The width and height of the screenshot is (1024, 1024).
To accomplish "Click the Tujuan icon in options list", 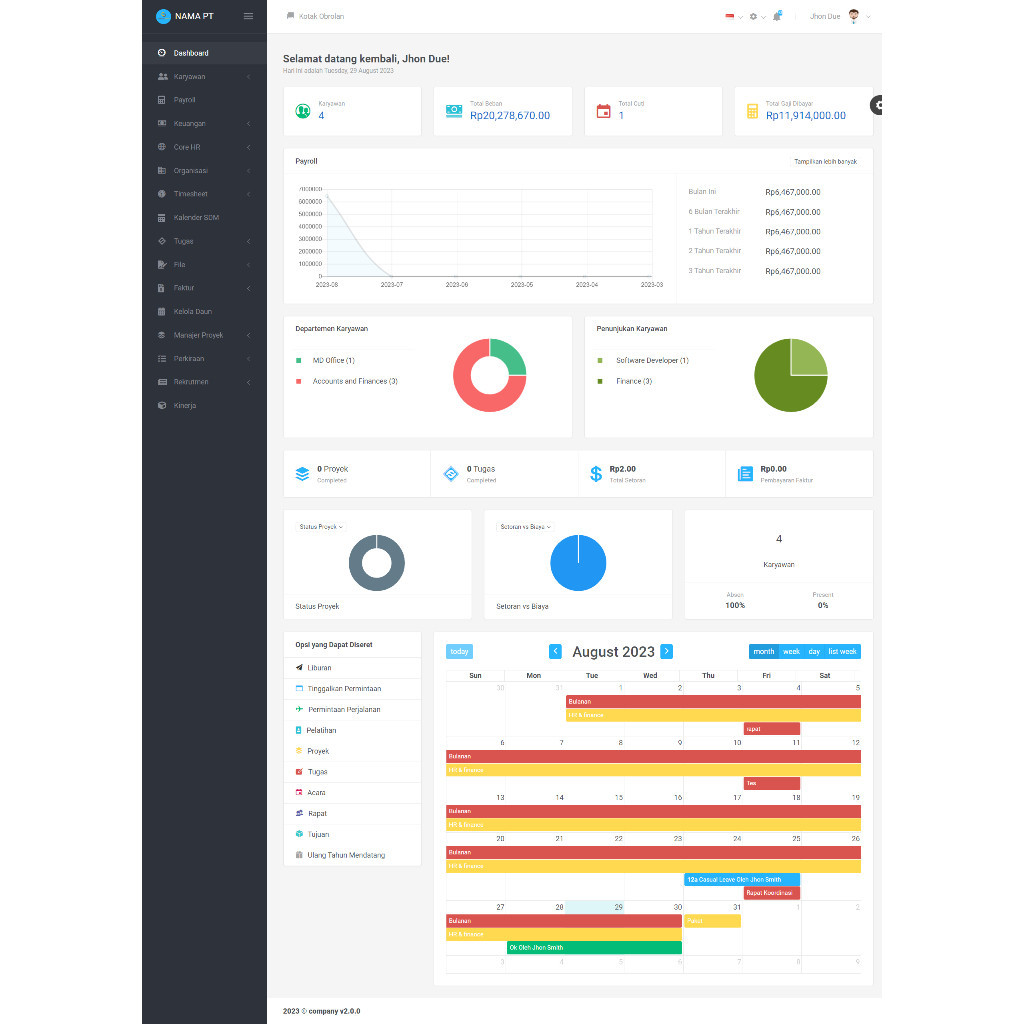I will tap(299, 834).
